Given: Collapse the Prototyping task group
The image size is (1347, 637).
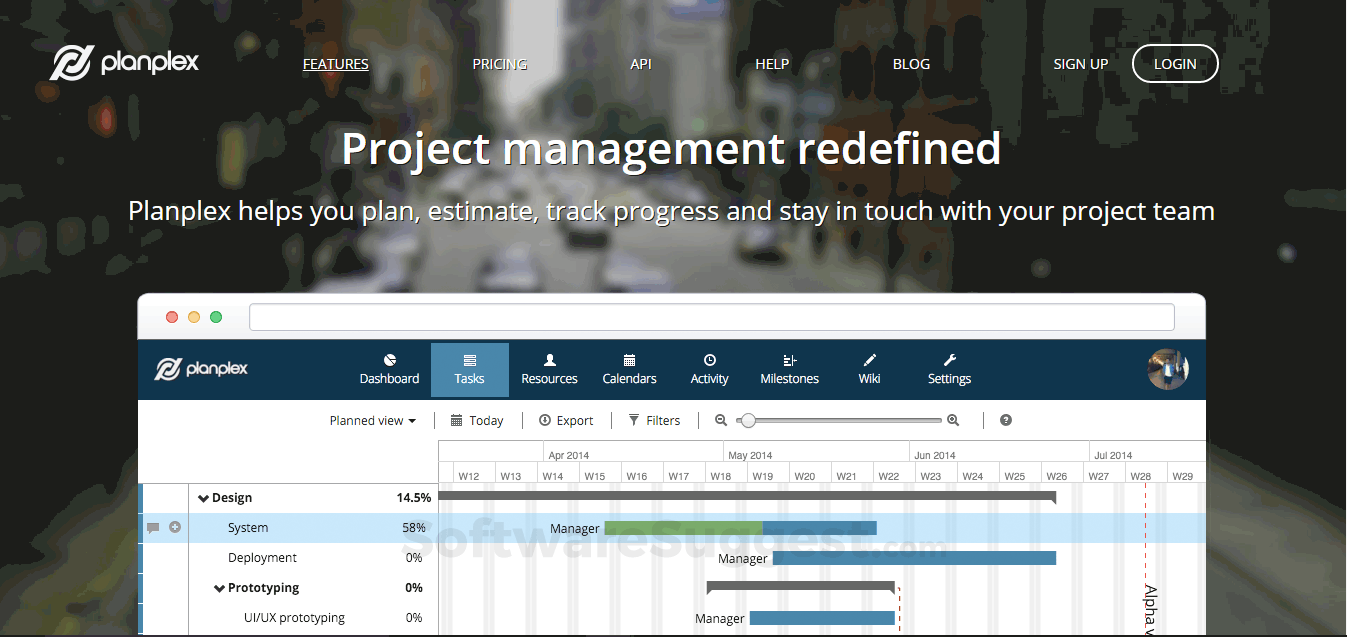Looking at the screenshot, I should click(x=219, y=588).
